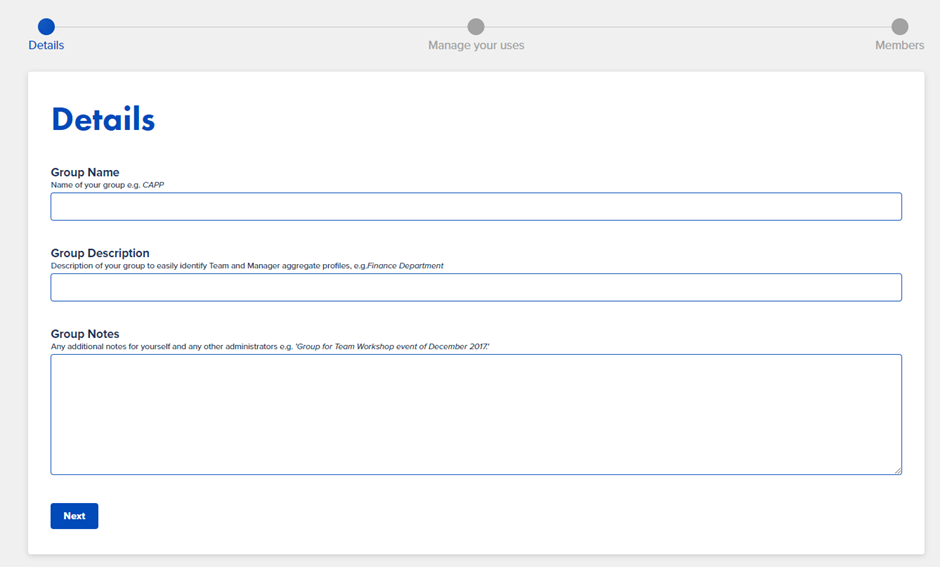Click into the Group Description field
This screenshot has height=567, width=940.
click(476, 287)
